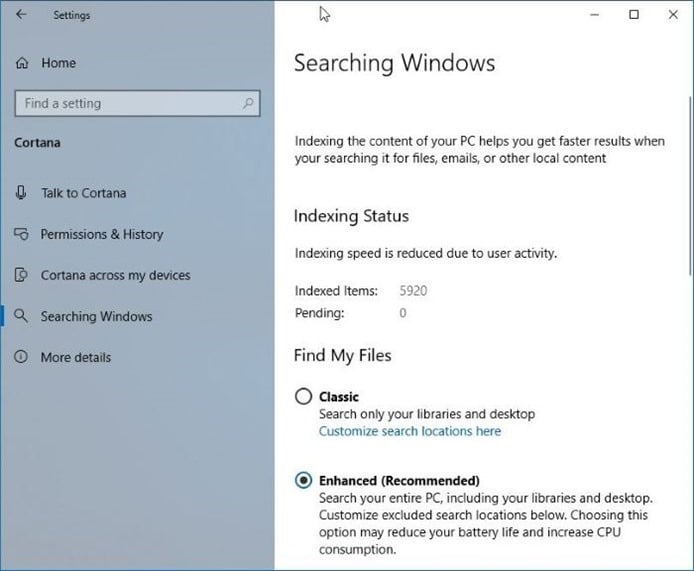The height and width of the screenshot is (571, 694).
Task: Minimize the Settings window
Action: coord(594,14)
